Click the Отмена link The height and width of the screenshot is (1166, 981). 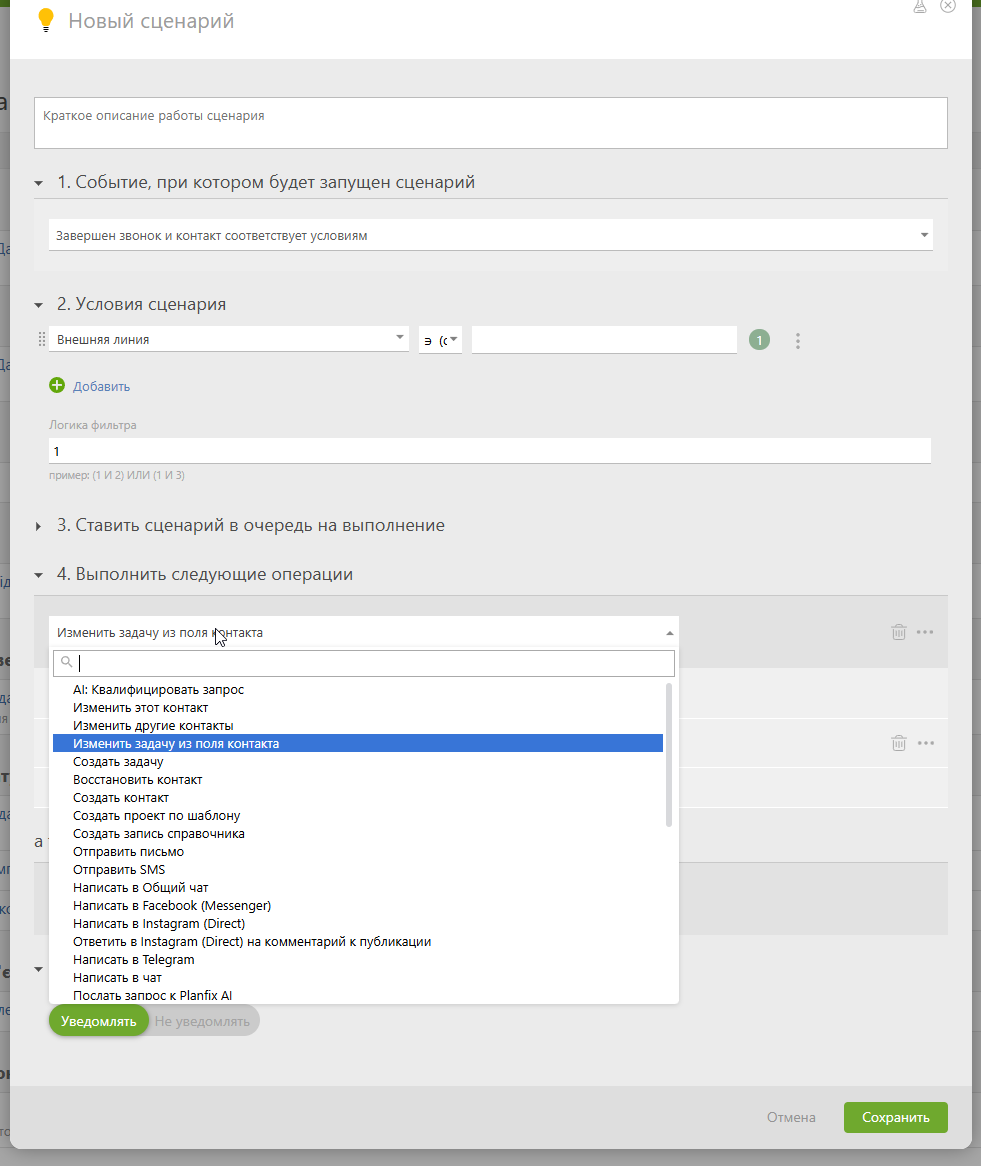pyautogui.click(x=791, y=1117)
